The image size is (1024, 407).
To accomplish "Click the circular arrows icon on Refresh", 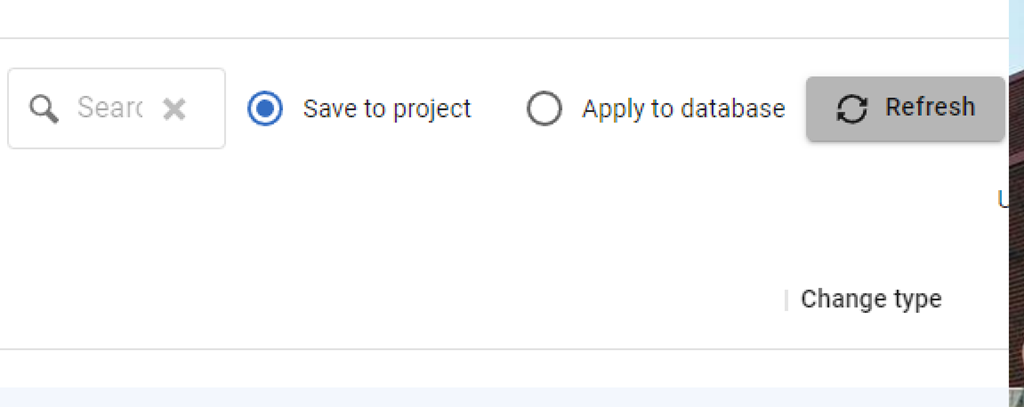I will [x=851, y=108].
